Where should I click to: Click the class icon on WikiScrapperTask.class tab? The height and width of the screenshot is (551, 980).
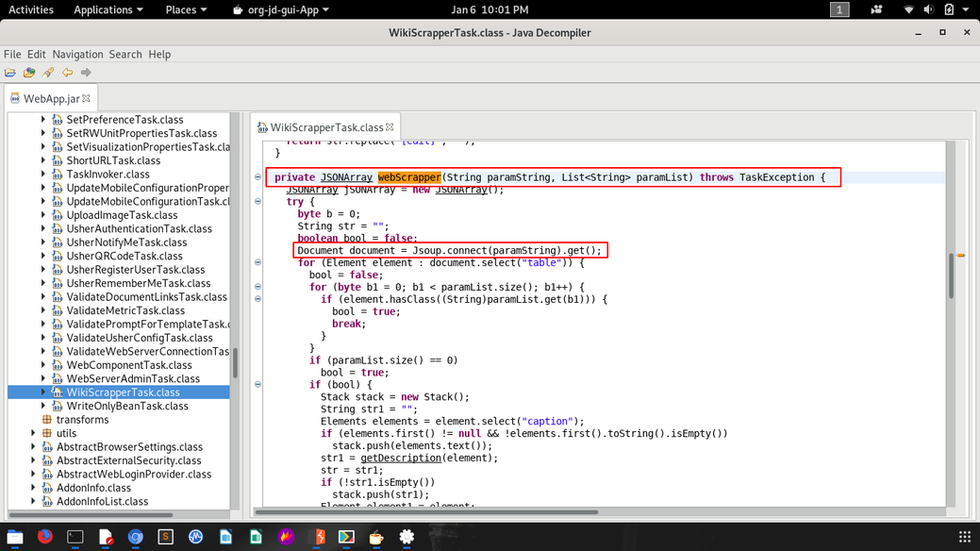tap(262, 127)
